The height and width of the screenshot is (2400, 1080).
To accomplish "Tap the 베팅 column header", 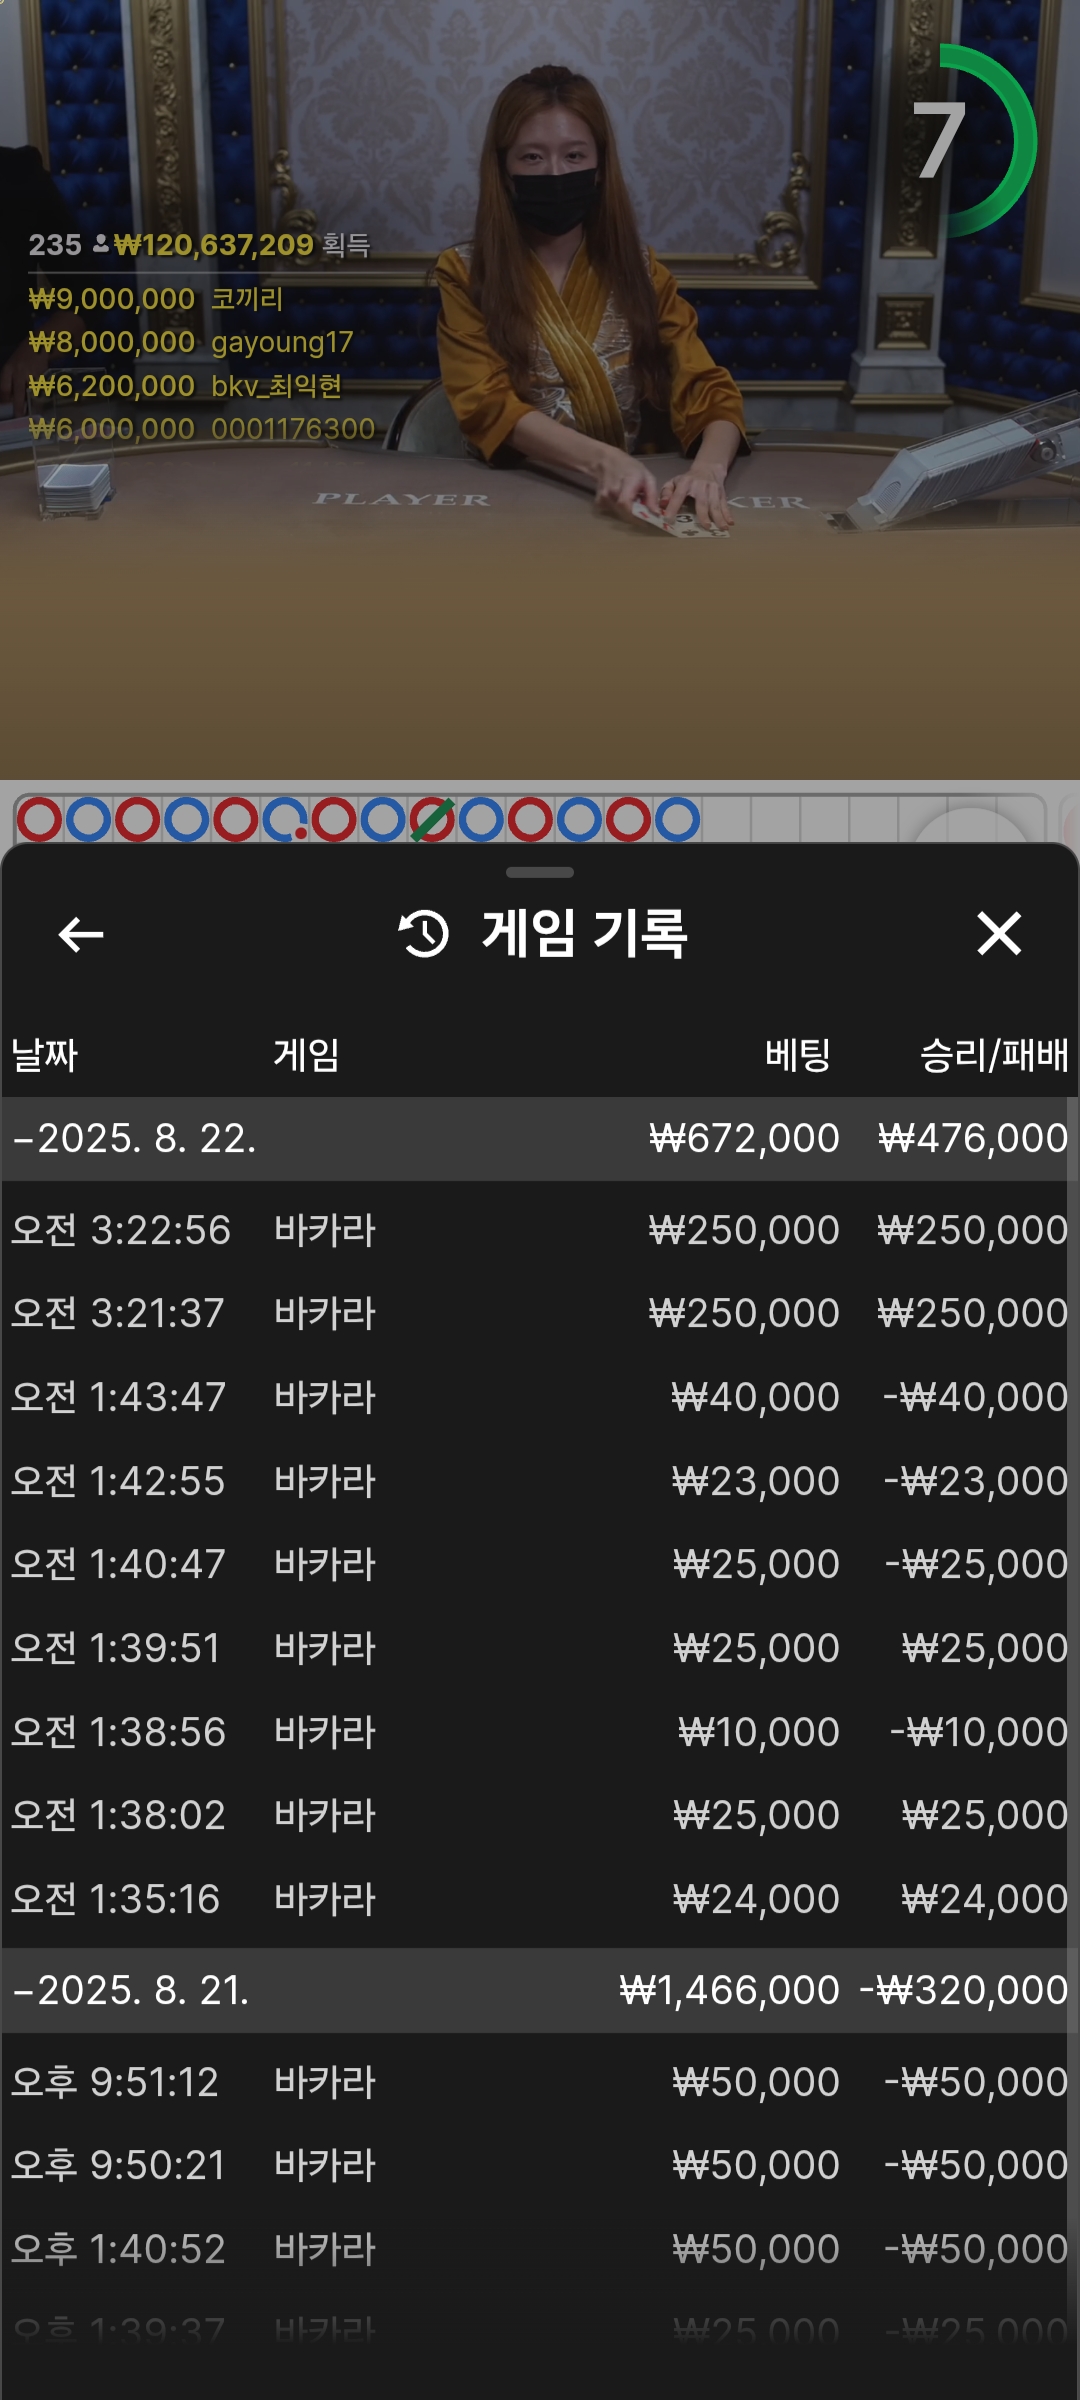I will point(798,1055).
